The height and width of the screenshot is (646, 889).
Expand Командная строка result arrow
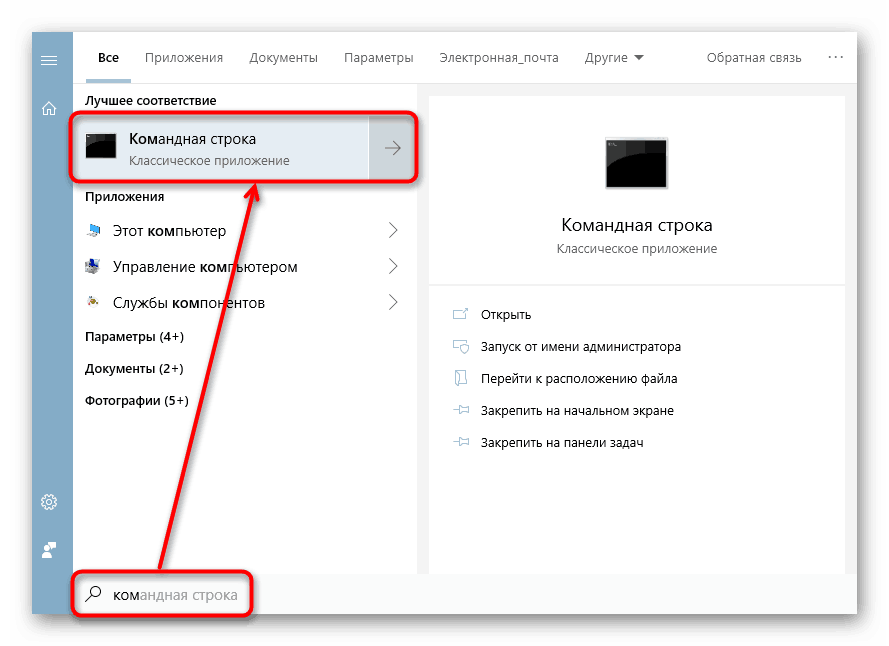pyautogui.click(x=392, y=148)
